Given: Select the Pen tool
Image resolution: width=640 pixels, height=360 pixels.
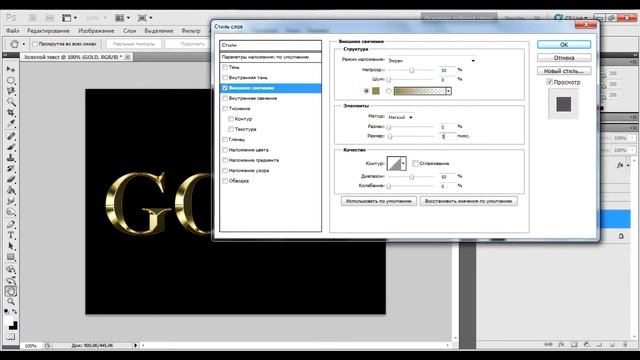Looking at the screenshot, I should tap(11, 224).
